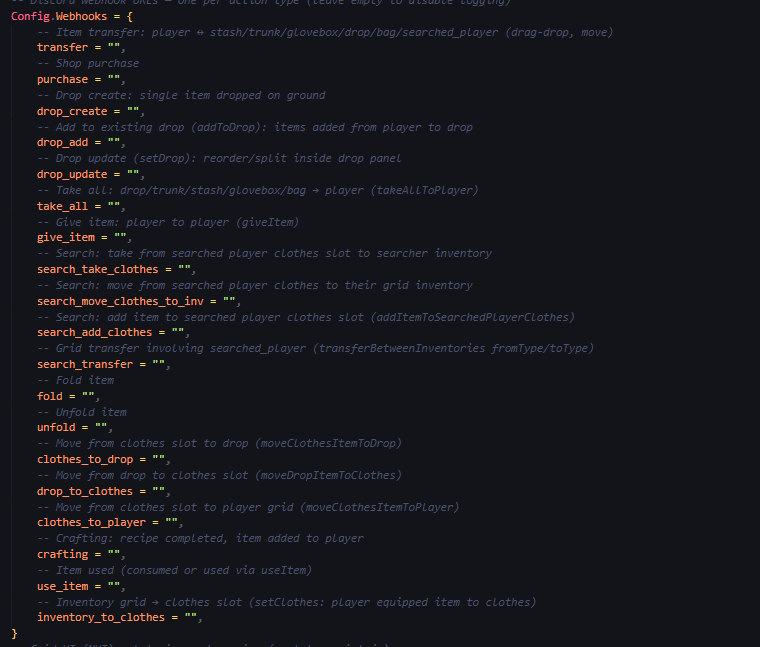Click the search_add_clothes key
The height and width of the screenshot is (647, 760).
pyautogui.click(x=94, y=332)
